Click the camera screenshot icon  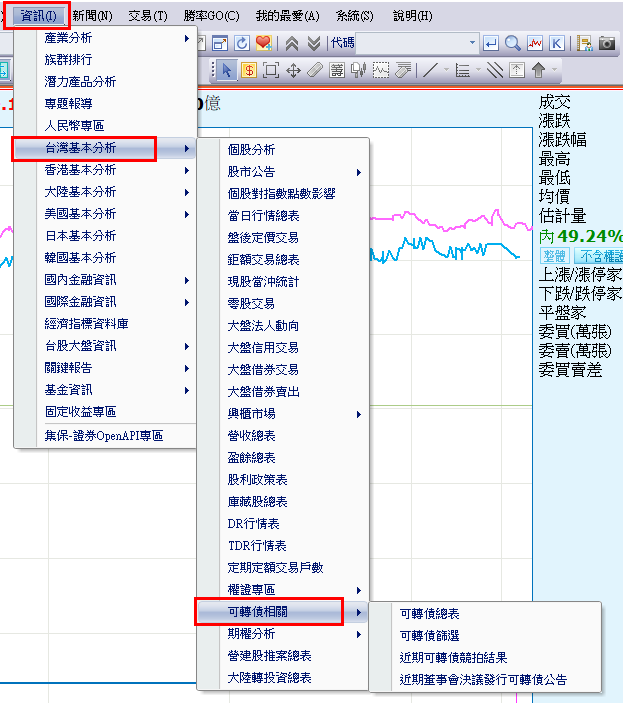click(x=607, y=43)
